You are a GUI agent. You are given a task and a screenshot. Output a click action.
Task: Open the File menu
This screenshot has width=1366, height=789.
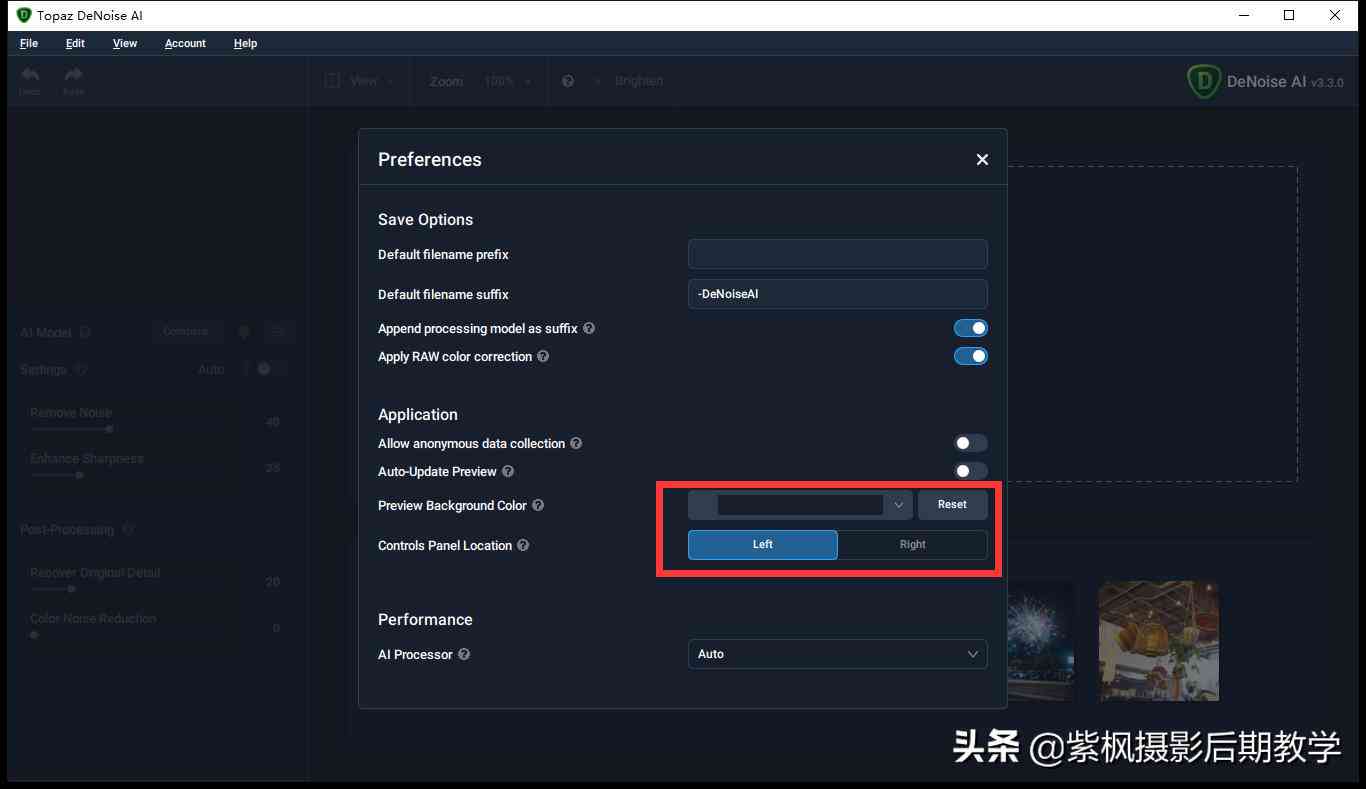[x=29, y=43]
